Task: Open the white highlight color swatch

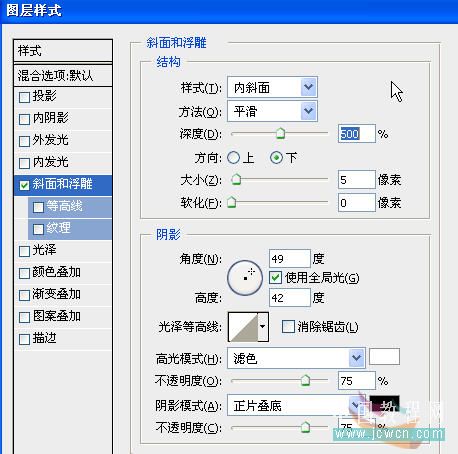Action: [384, 357]
